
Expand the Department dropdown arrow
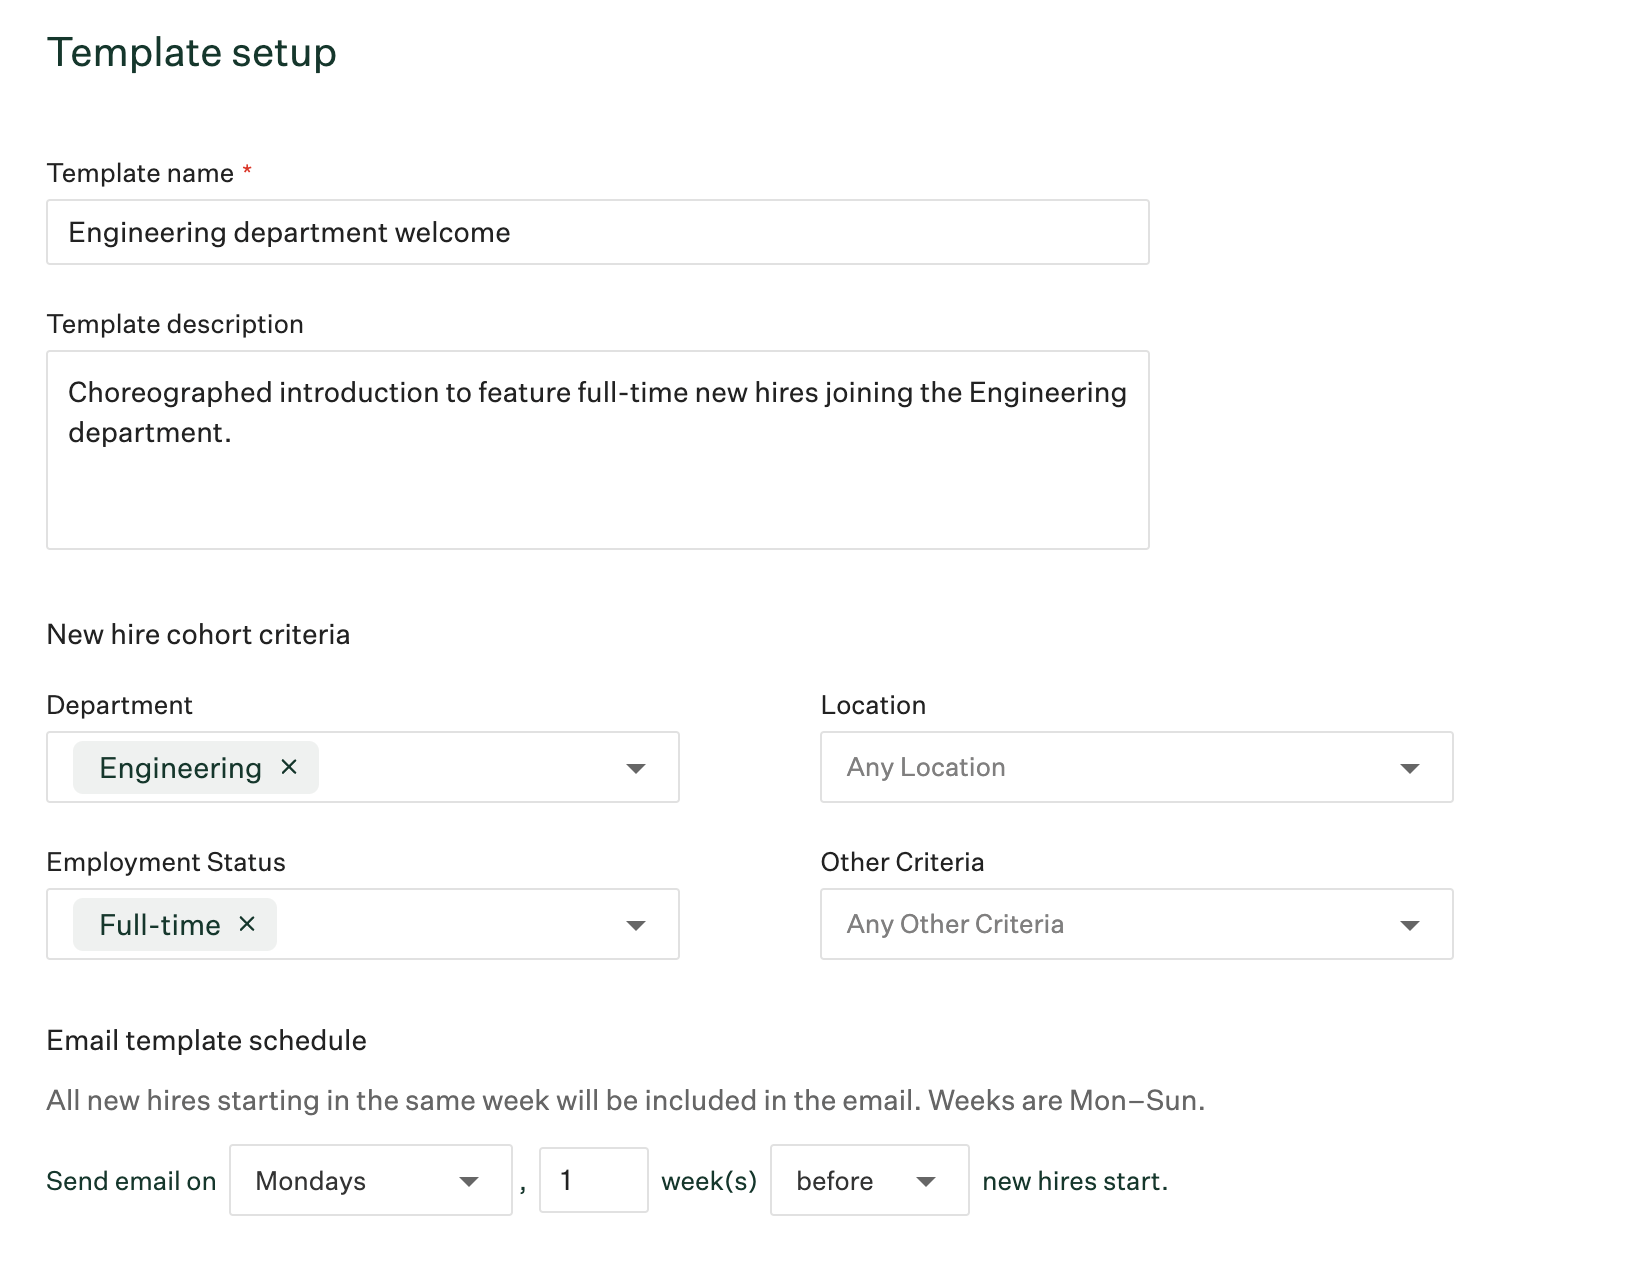pos(635,768)
